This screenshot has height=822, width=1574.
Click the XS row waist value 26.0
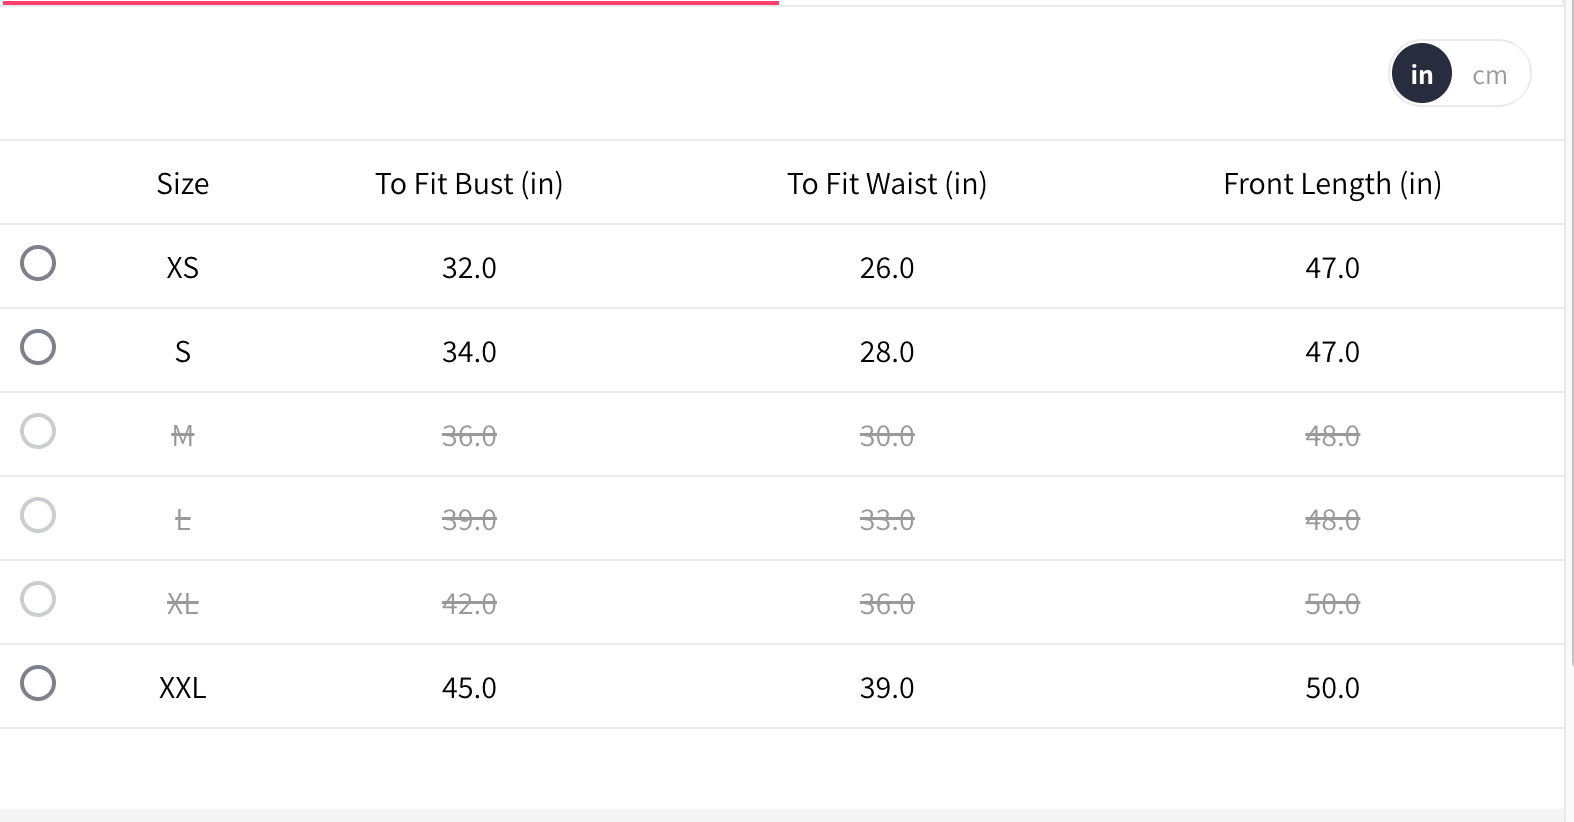[x=887, y=268]
